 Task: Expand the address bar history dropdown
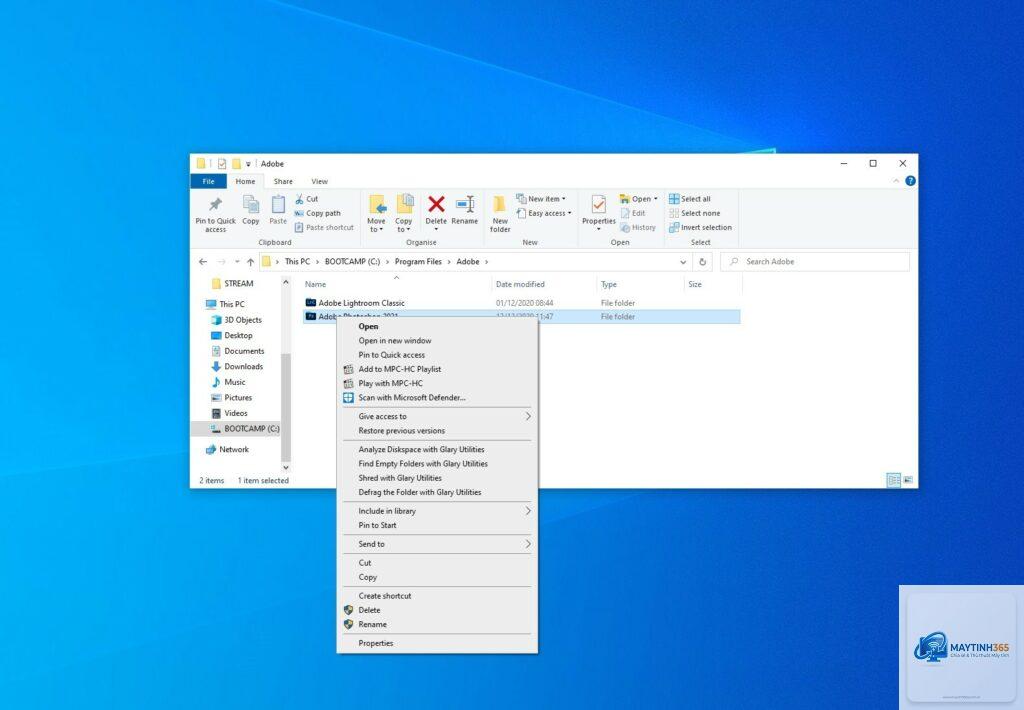coord(683,261)
